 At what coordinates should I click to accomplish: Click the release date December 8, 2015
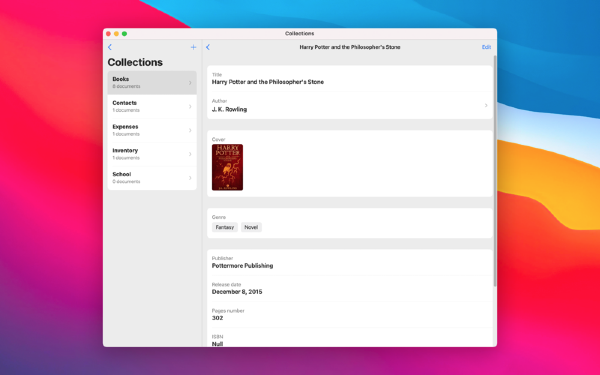(237, 292)
